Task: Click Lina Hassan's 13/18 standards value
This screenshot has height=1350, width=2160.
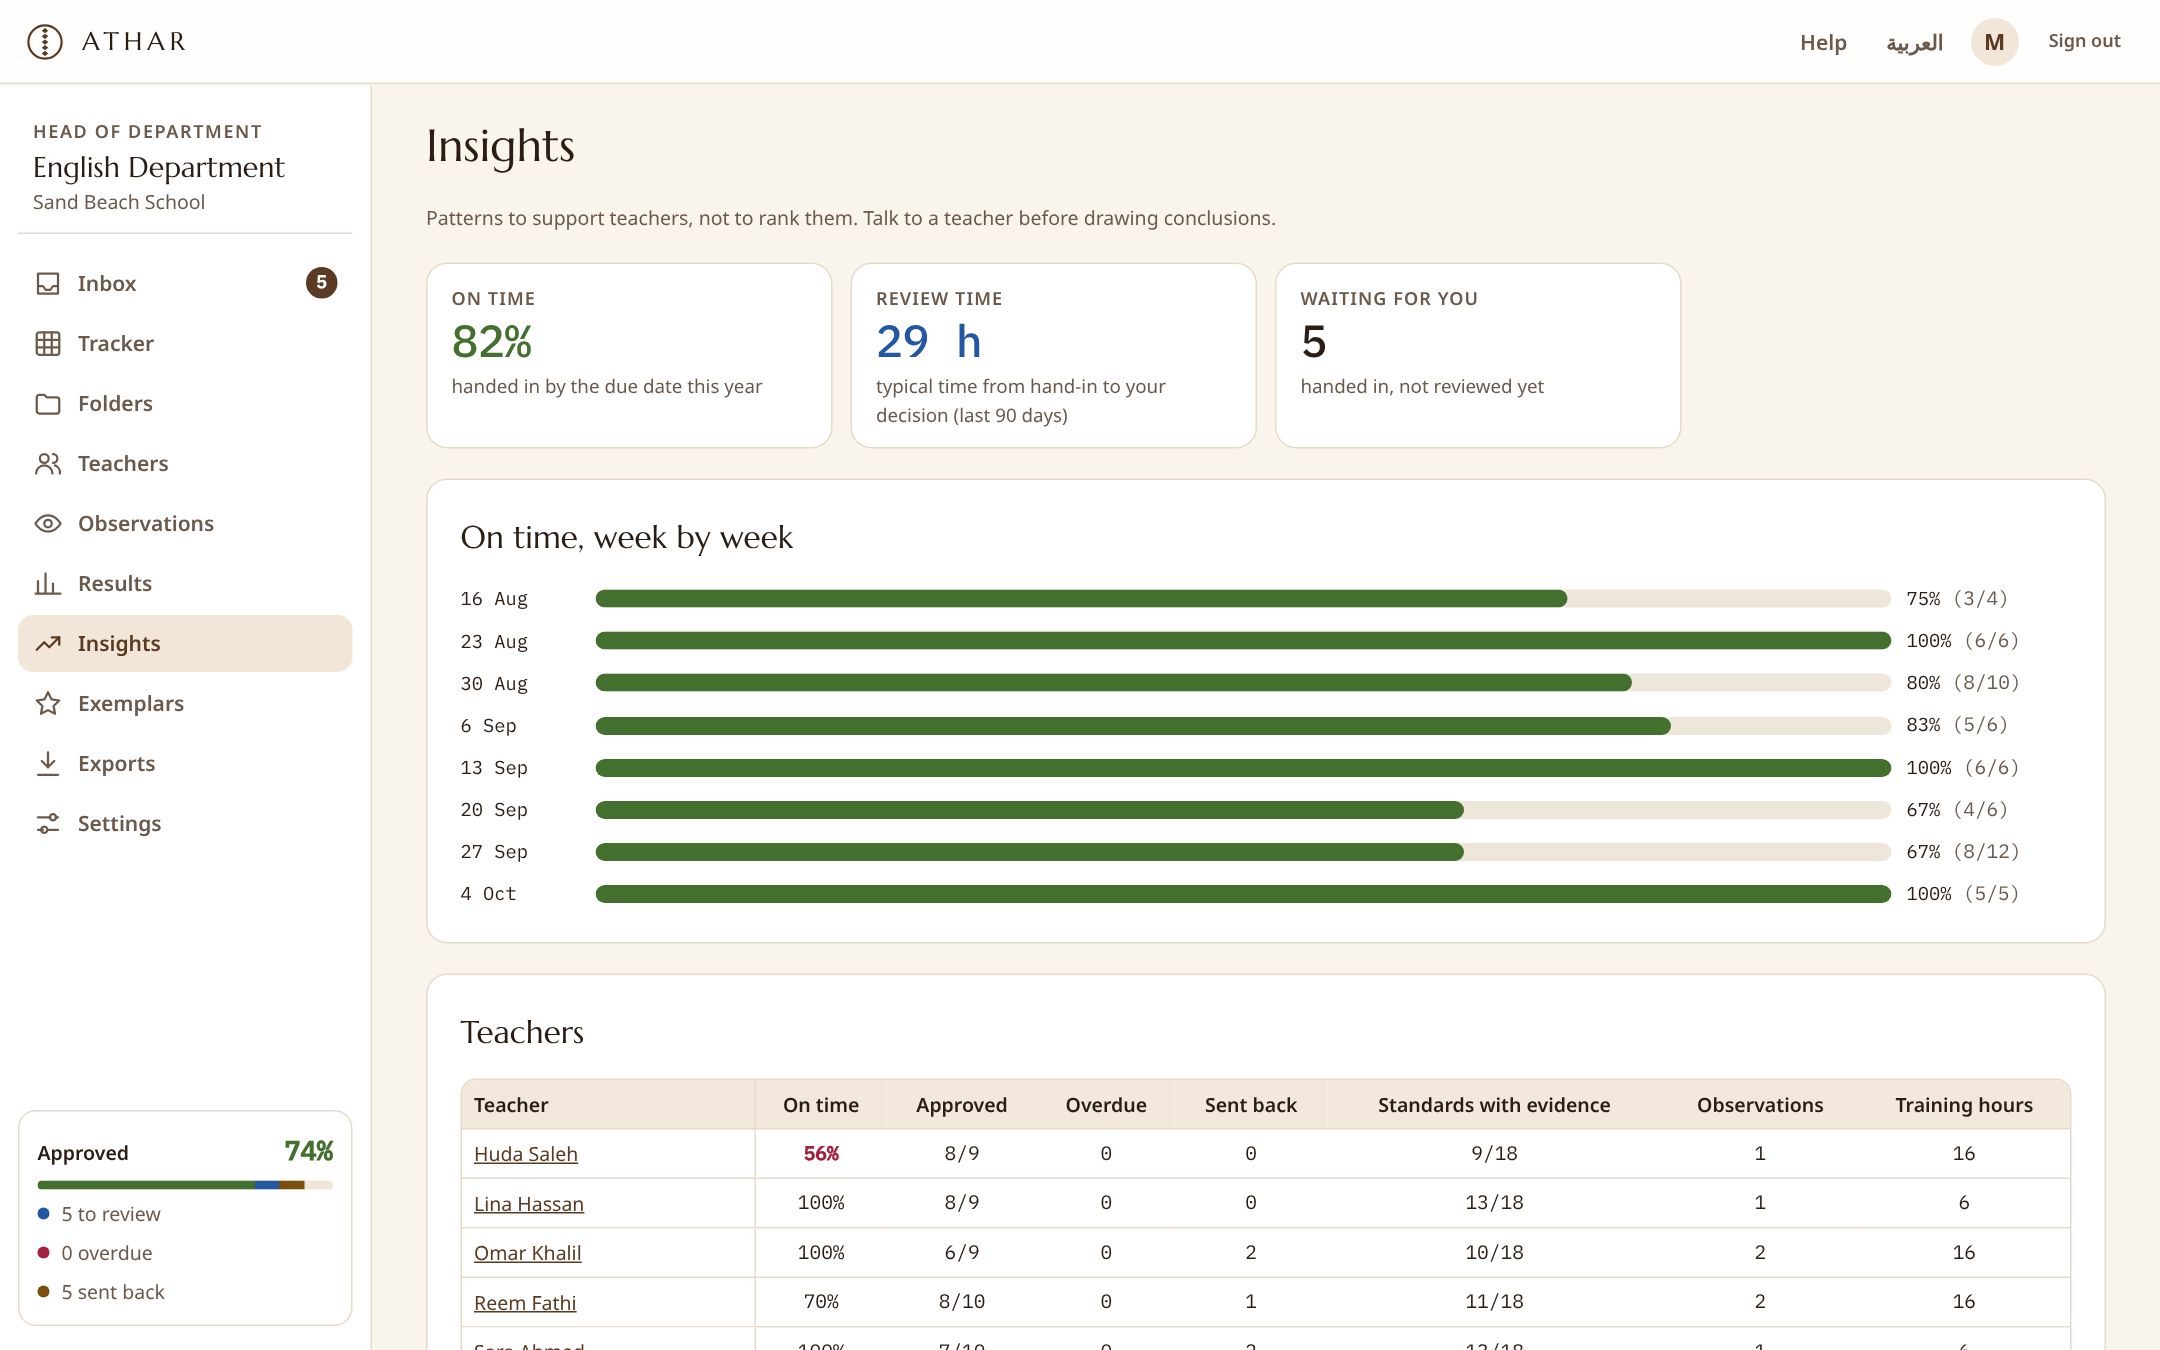Action: coord(1494,1203)
